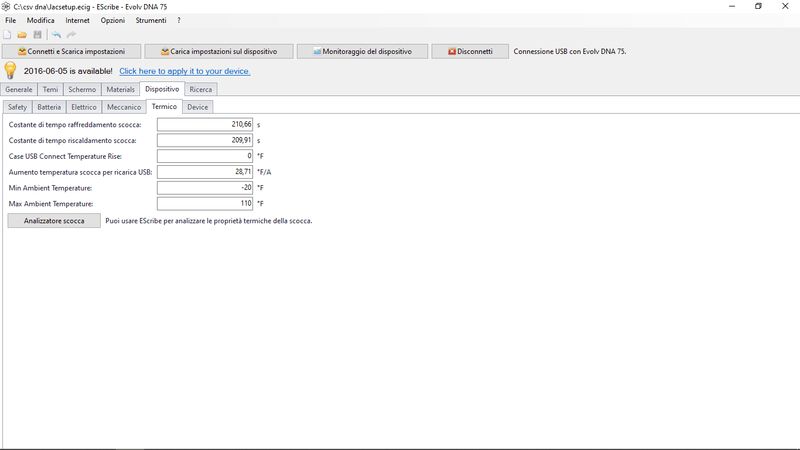Open Monitoraggio del dispositivo

pyautogui.click(x=362, y=52)
